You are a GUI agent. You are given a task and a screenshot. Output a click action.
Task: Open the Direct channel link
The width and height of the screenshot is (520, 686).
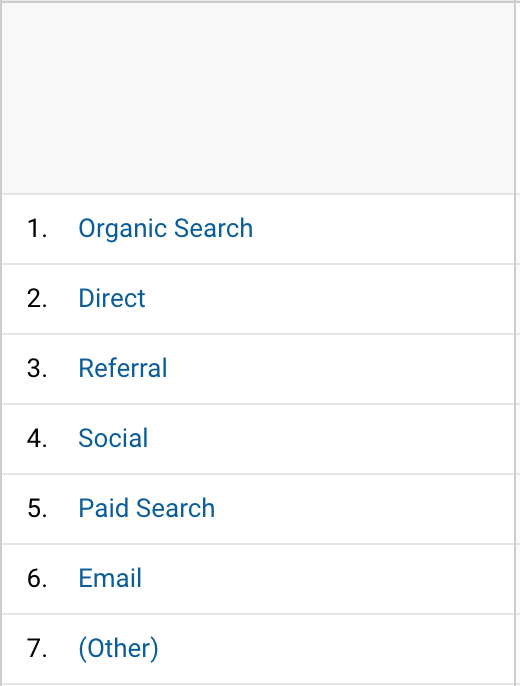click(x=112, y=299)
